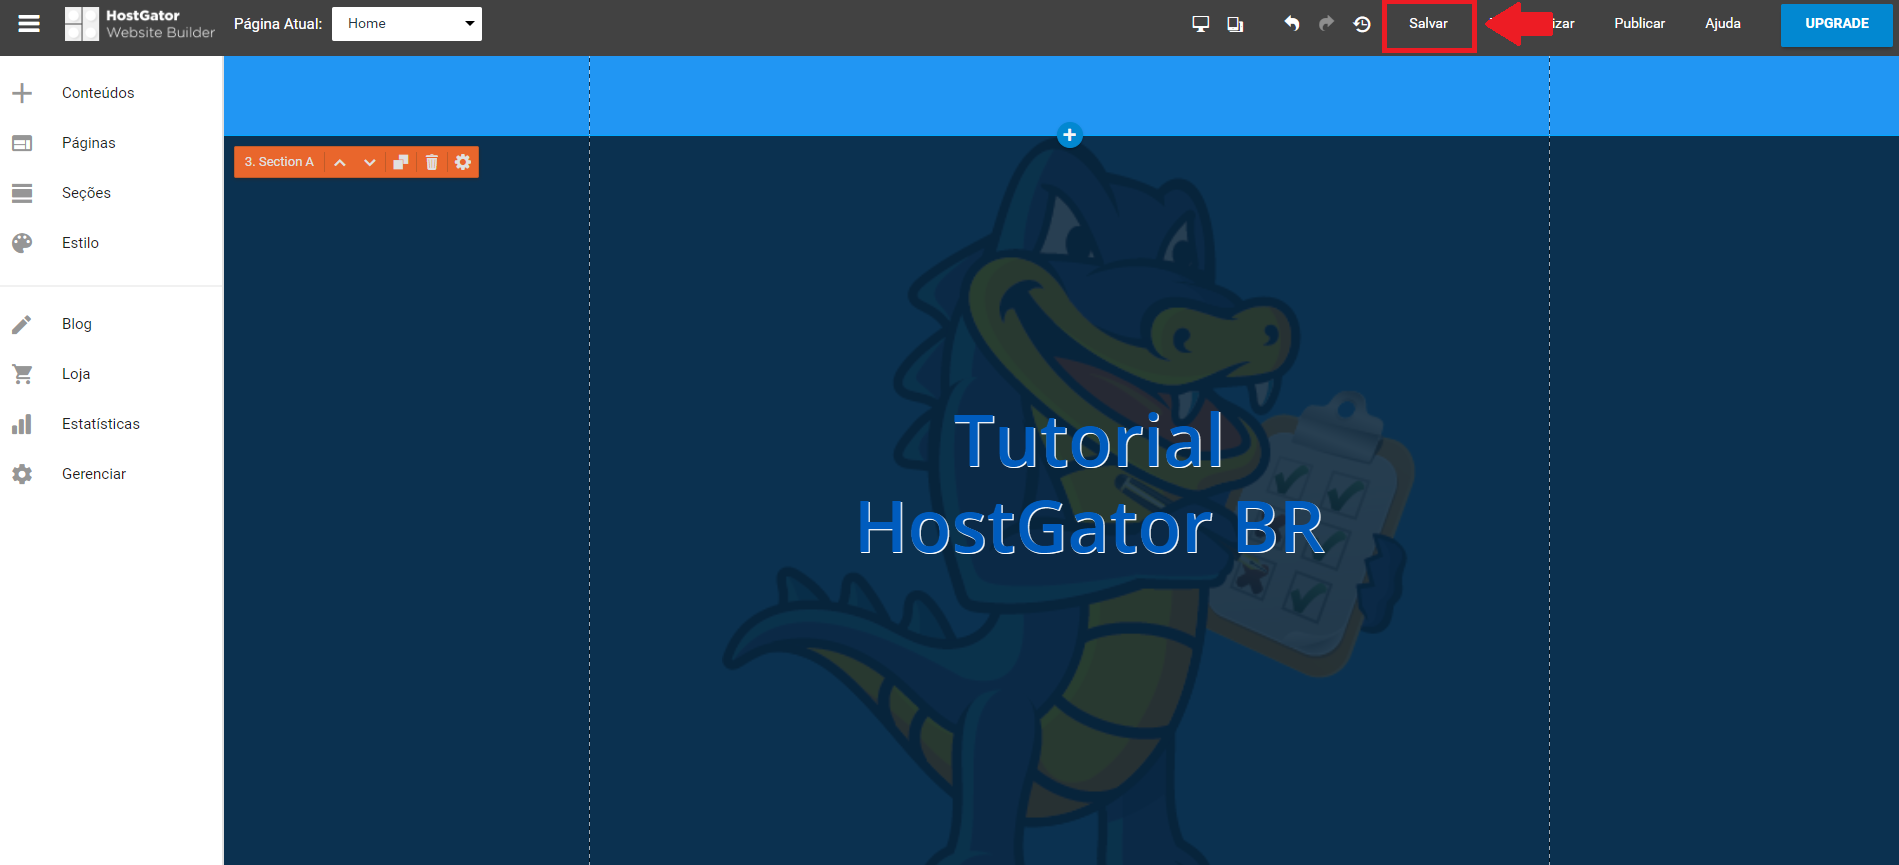Open Section A settings gear
This screenshot has height=865, width=1899.
[463, 162]
